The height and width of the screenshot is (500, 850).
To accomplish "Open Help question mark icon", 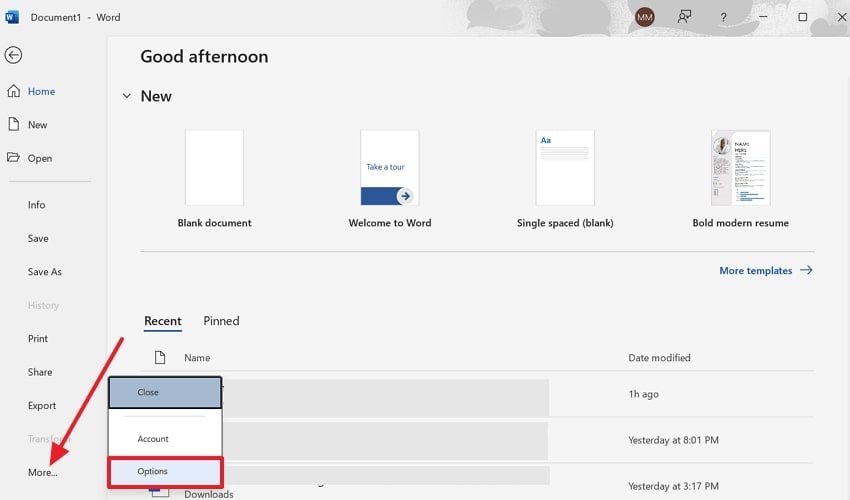I will [723, 17].
